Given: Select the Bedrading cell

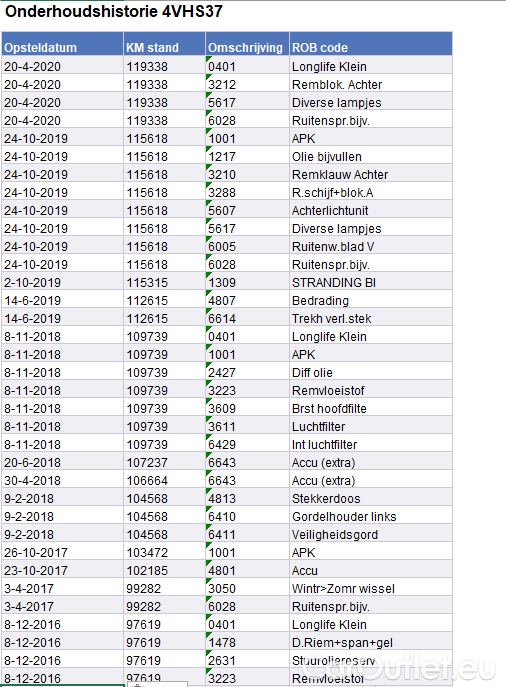Looking at the screenshot, I should [x=371, y=301].
